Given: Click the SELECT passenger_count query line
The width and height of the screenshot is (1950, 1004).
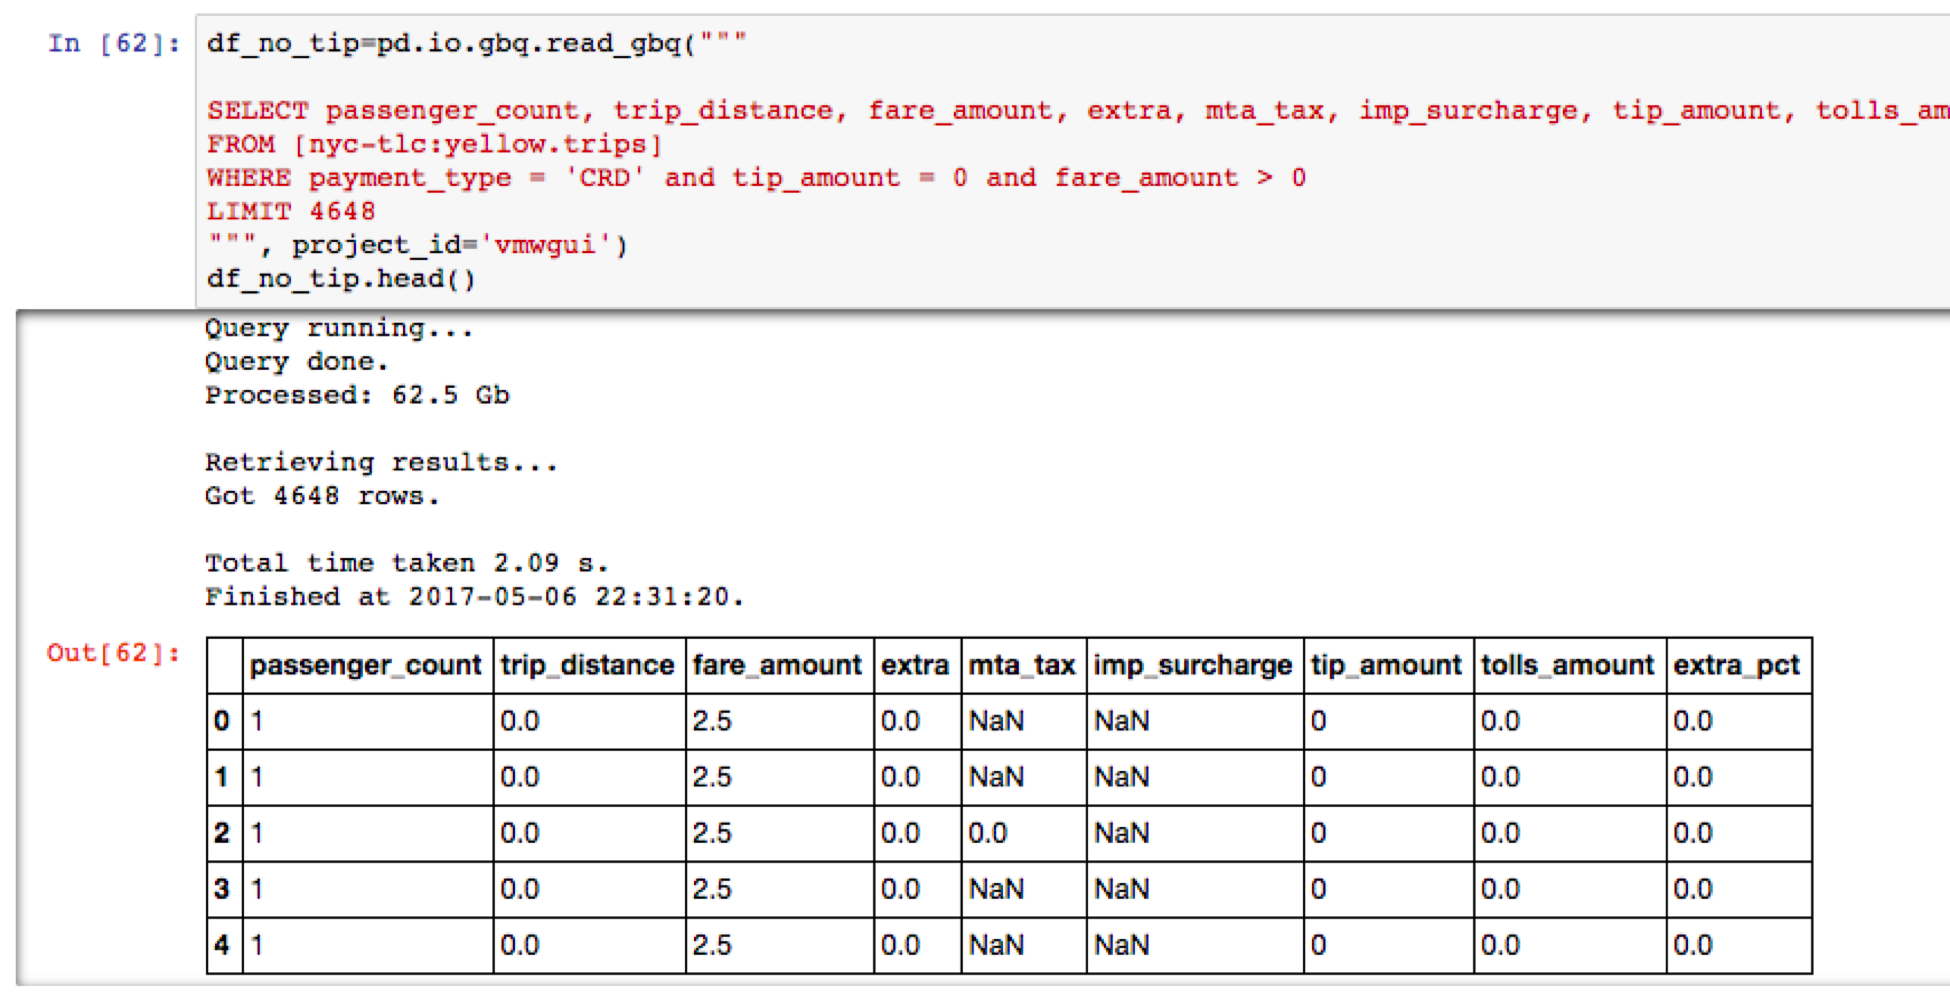Looking at the screenshot, I should tap(1078, 110).
